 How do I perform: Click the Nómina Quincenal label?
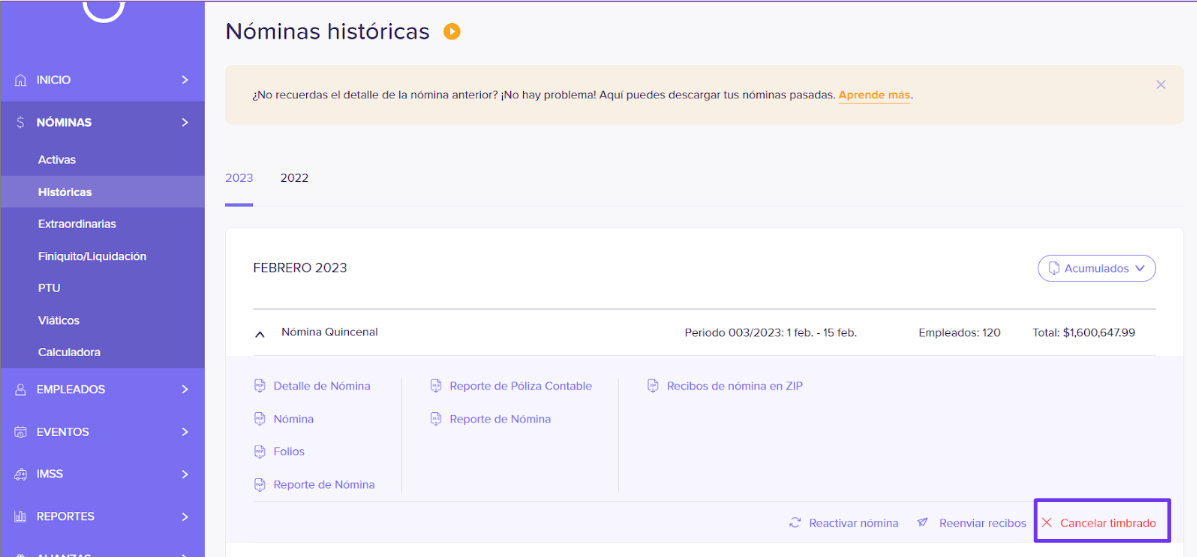pos(329,333)
